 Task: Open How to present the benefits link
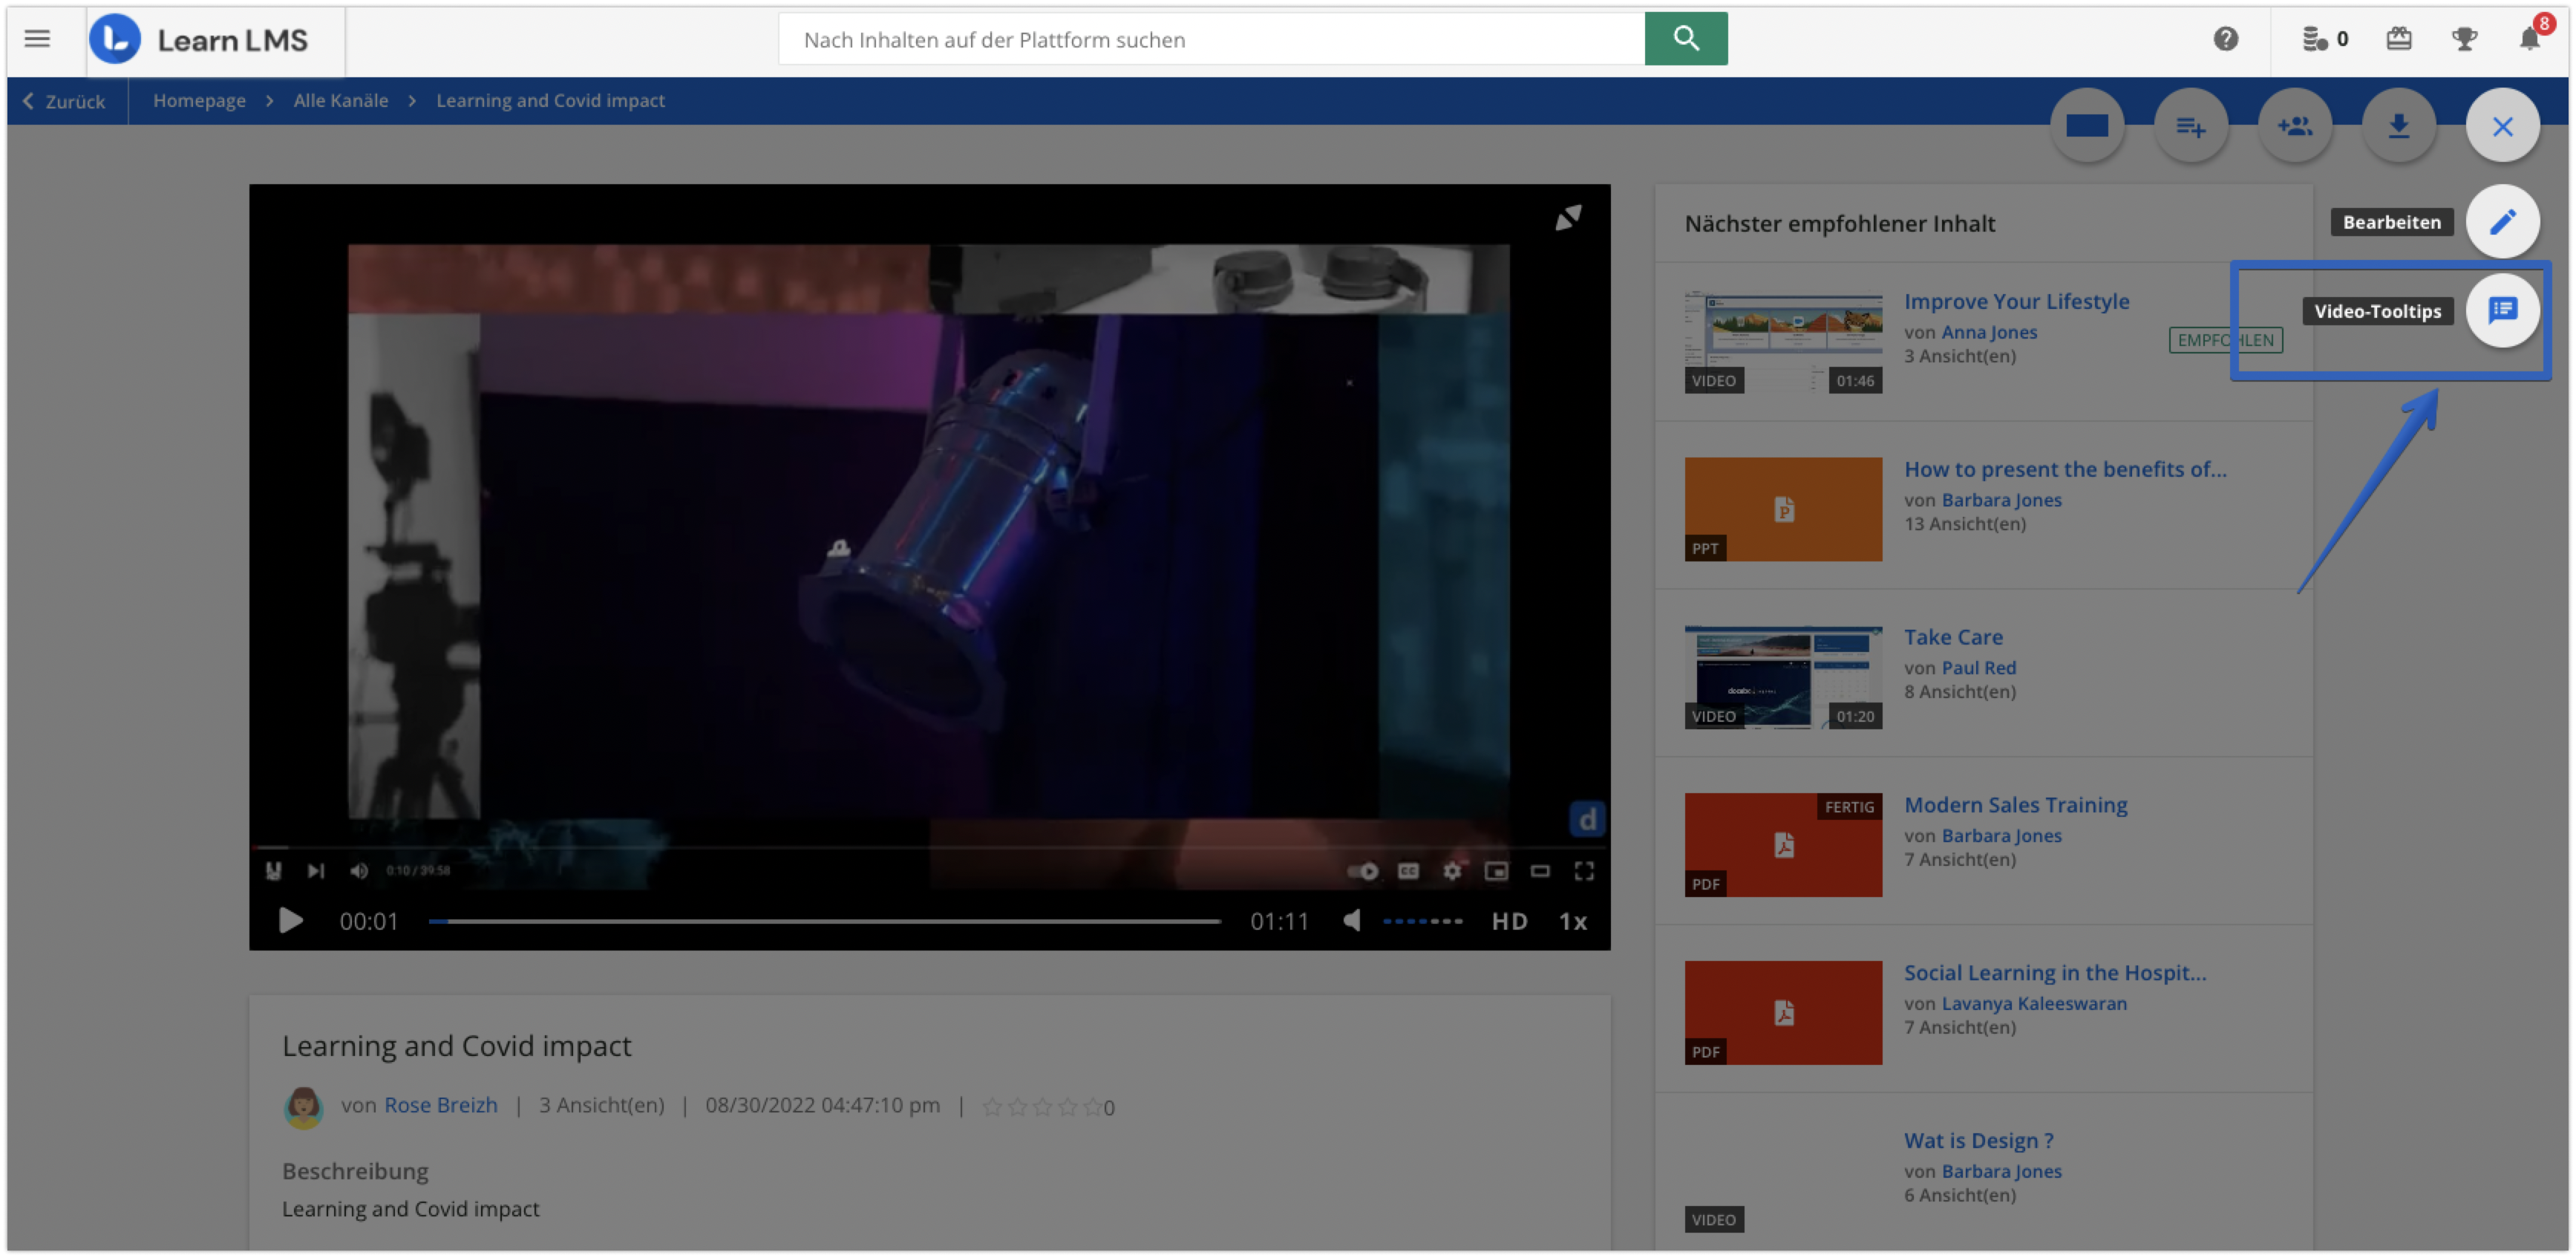(2065, 469)
